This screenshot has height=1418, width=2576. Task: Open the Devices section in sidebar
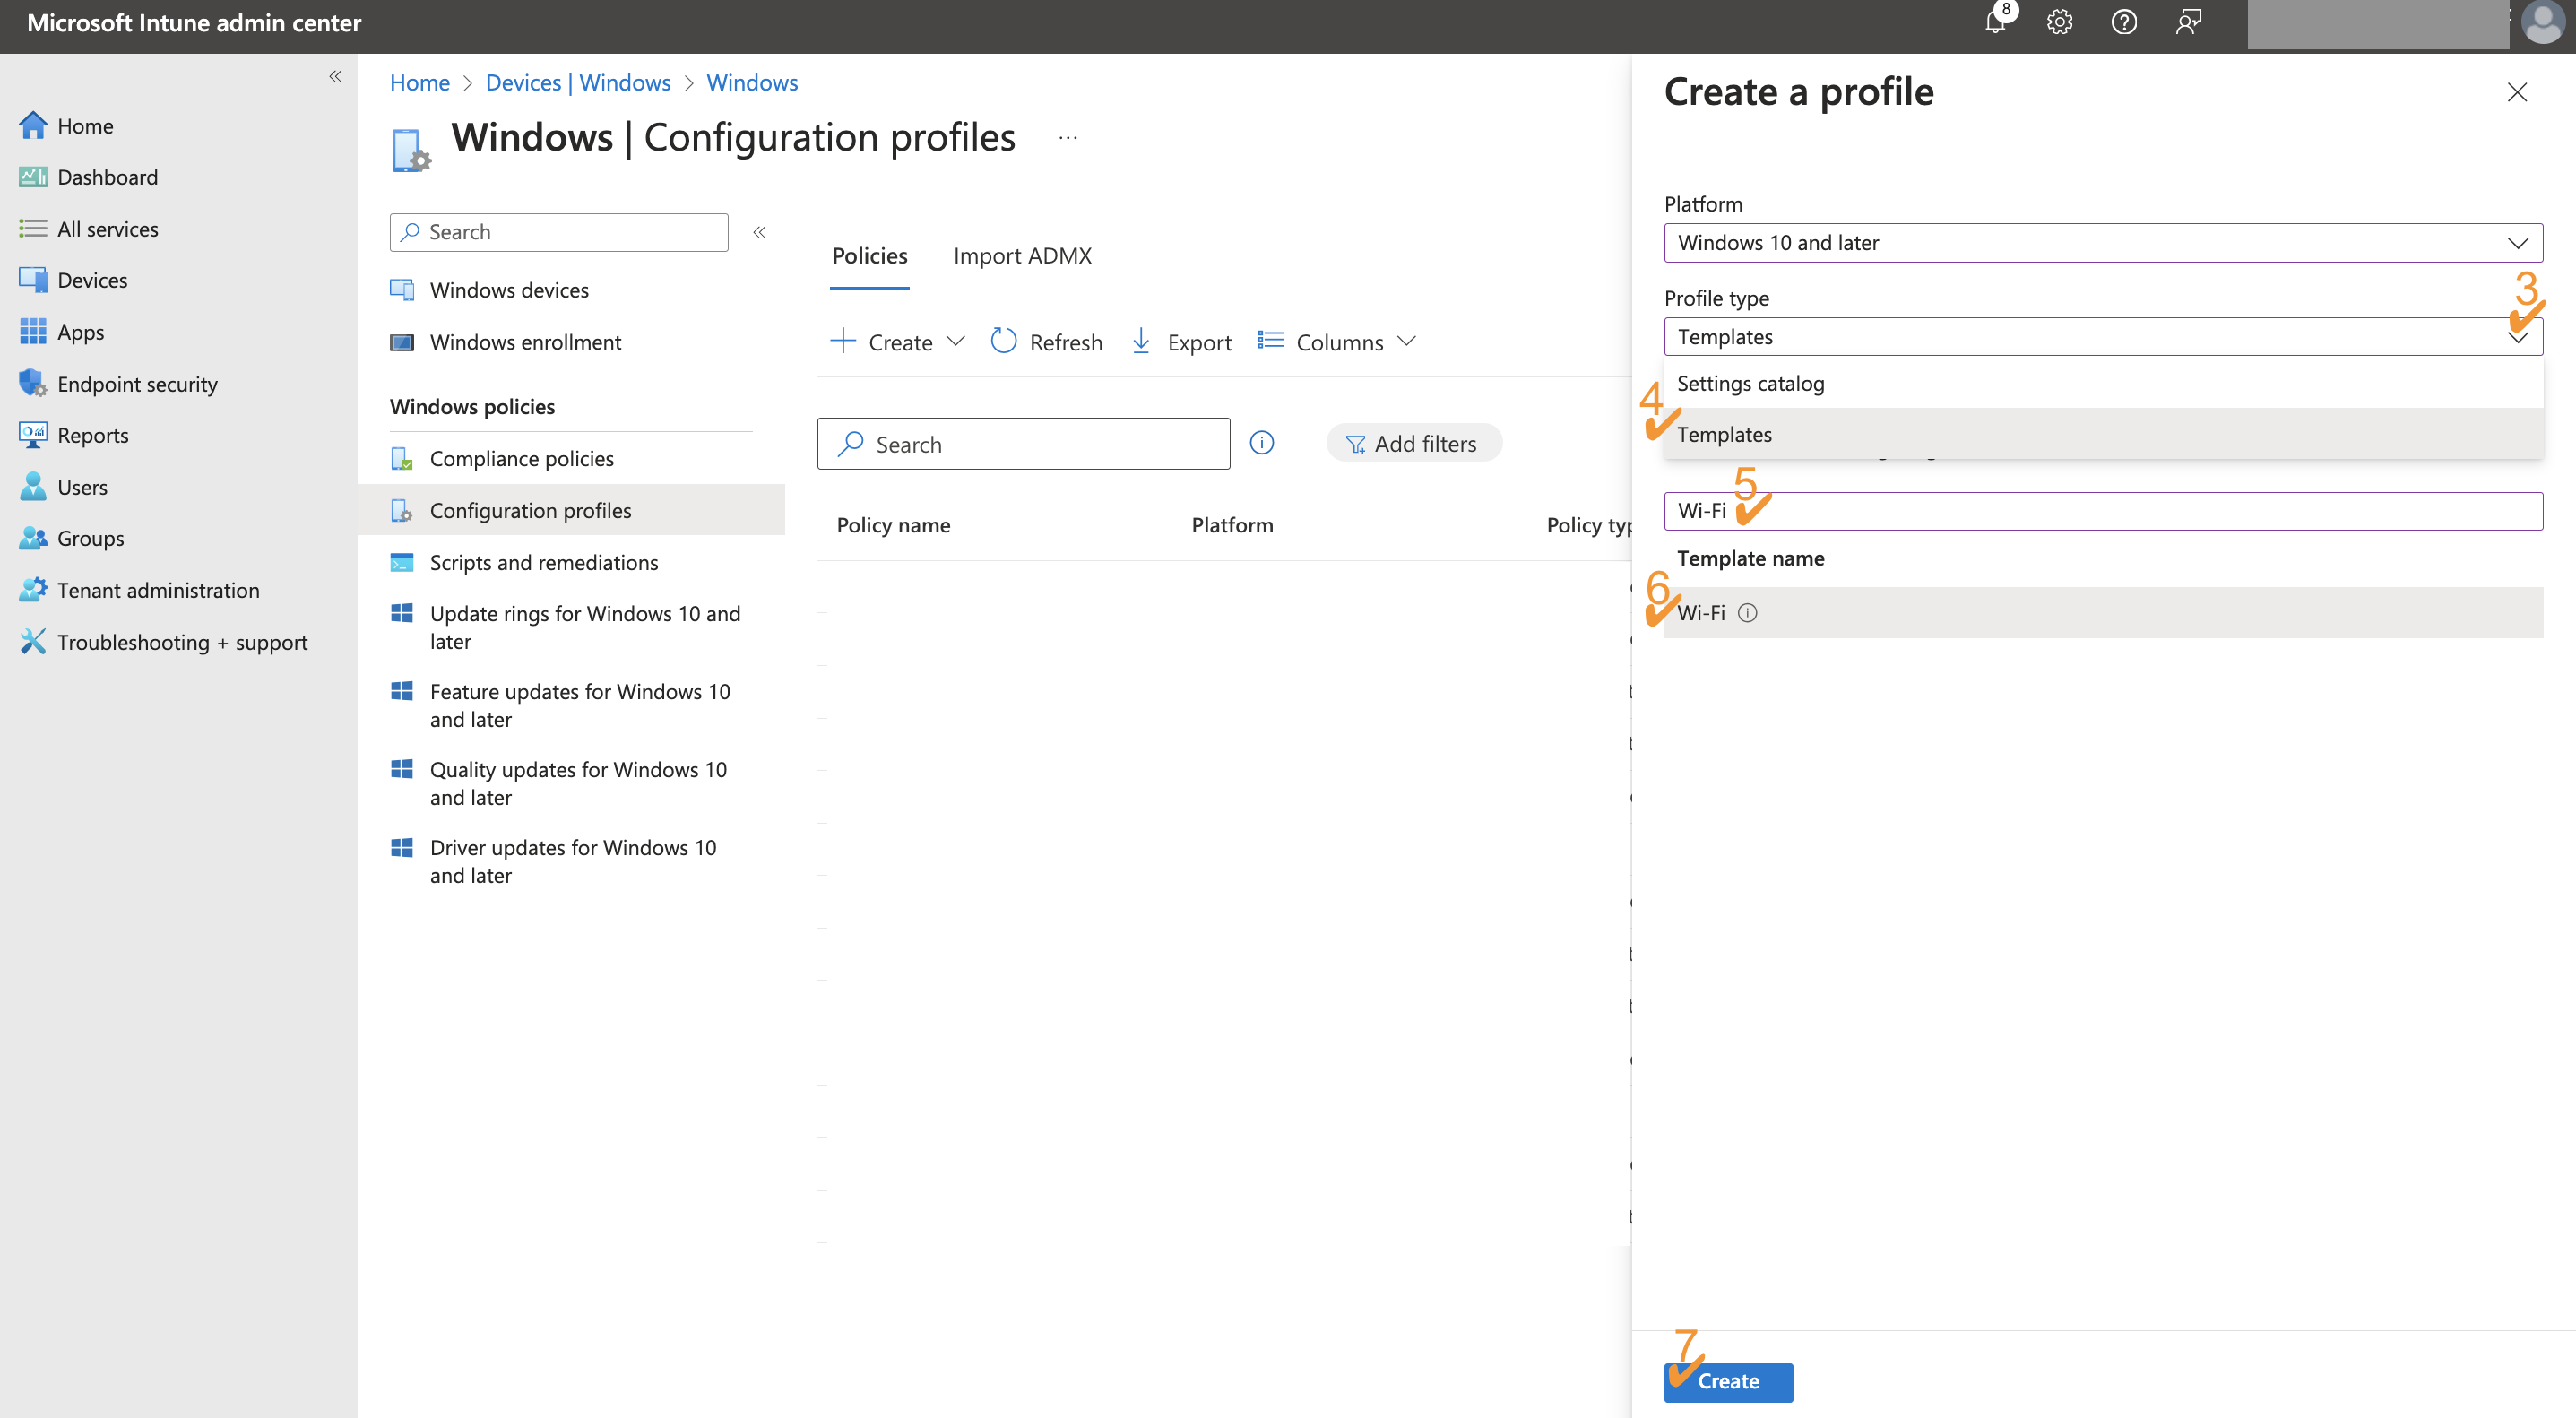93,280
